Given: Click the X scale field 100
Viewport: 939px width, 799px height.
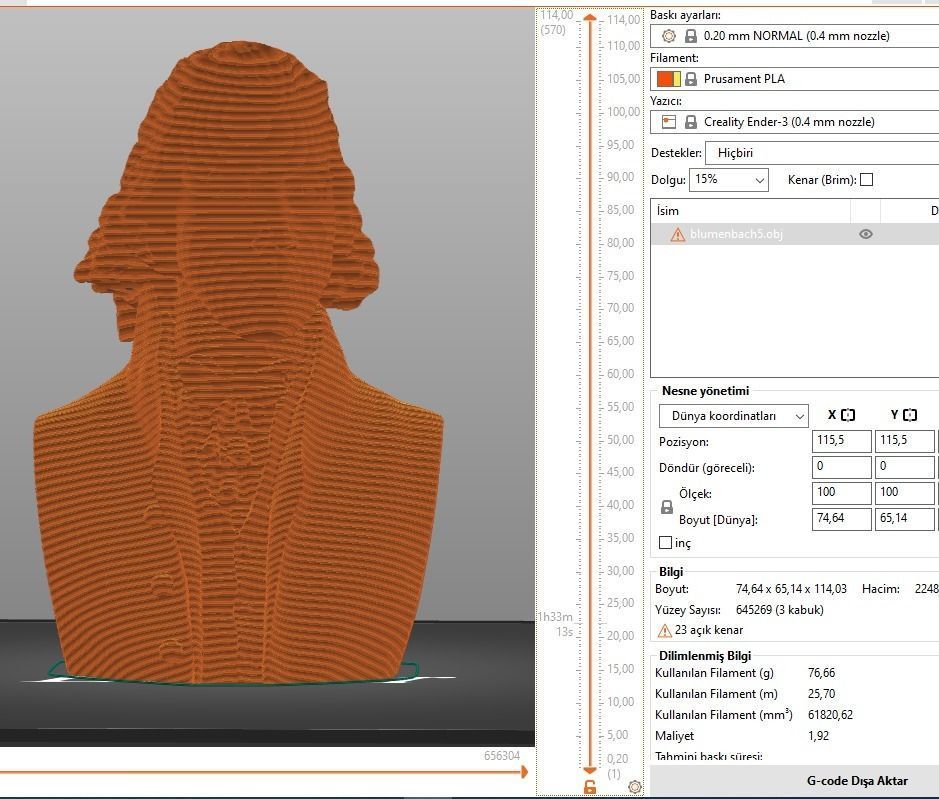Looking at the screenshot, I should (x=841, y=493).
